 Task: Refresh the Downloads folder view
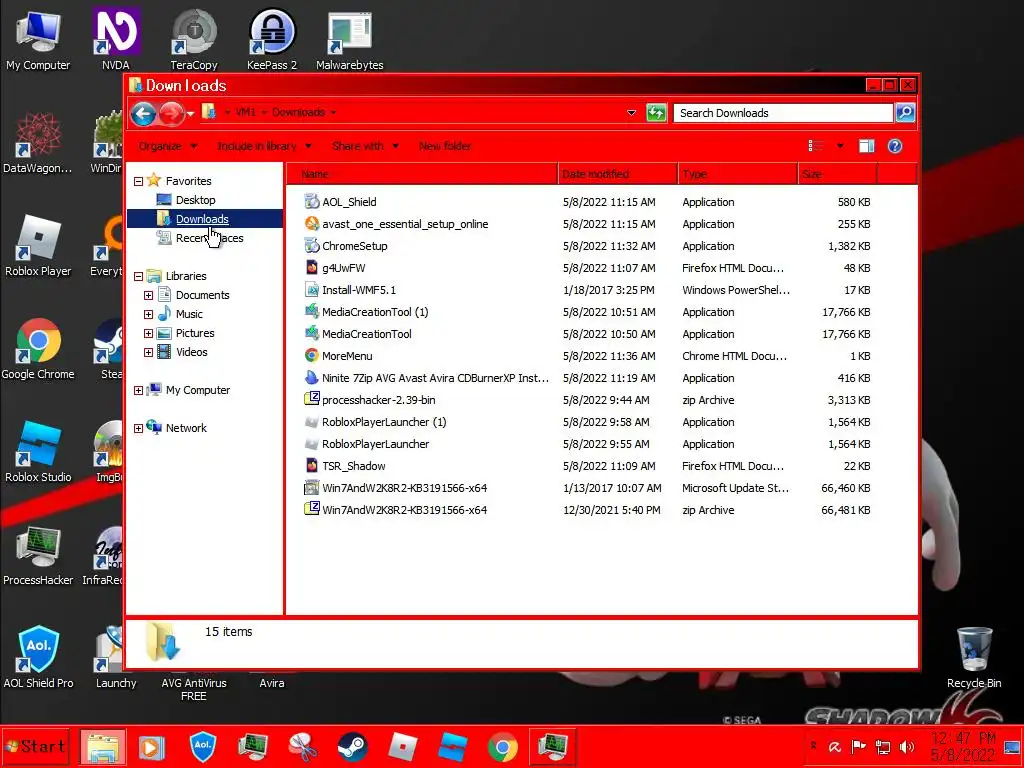[x=656, y=113]
